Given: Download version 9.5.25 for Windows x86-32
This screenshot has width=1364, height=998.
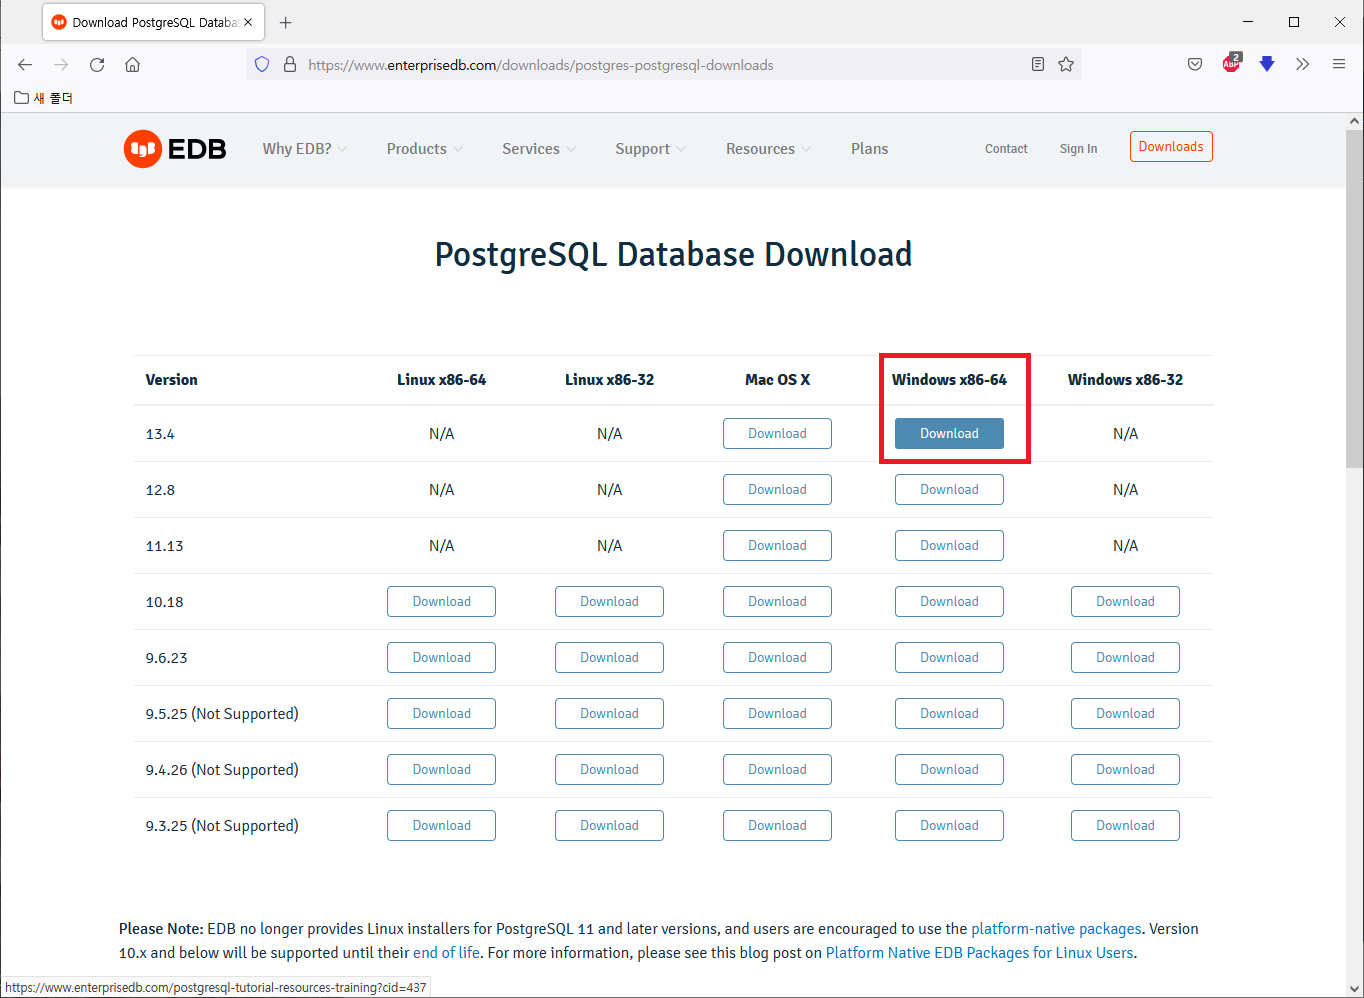Looking at the screenshot, I should [1125, 714].
